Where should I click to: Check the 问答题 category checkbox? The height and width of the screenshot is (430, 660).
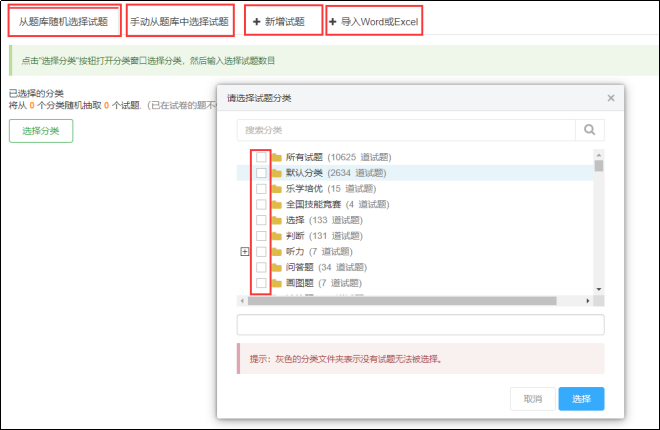click(x=261, y=267)
